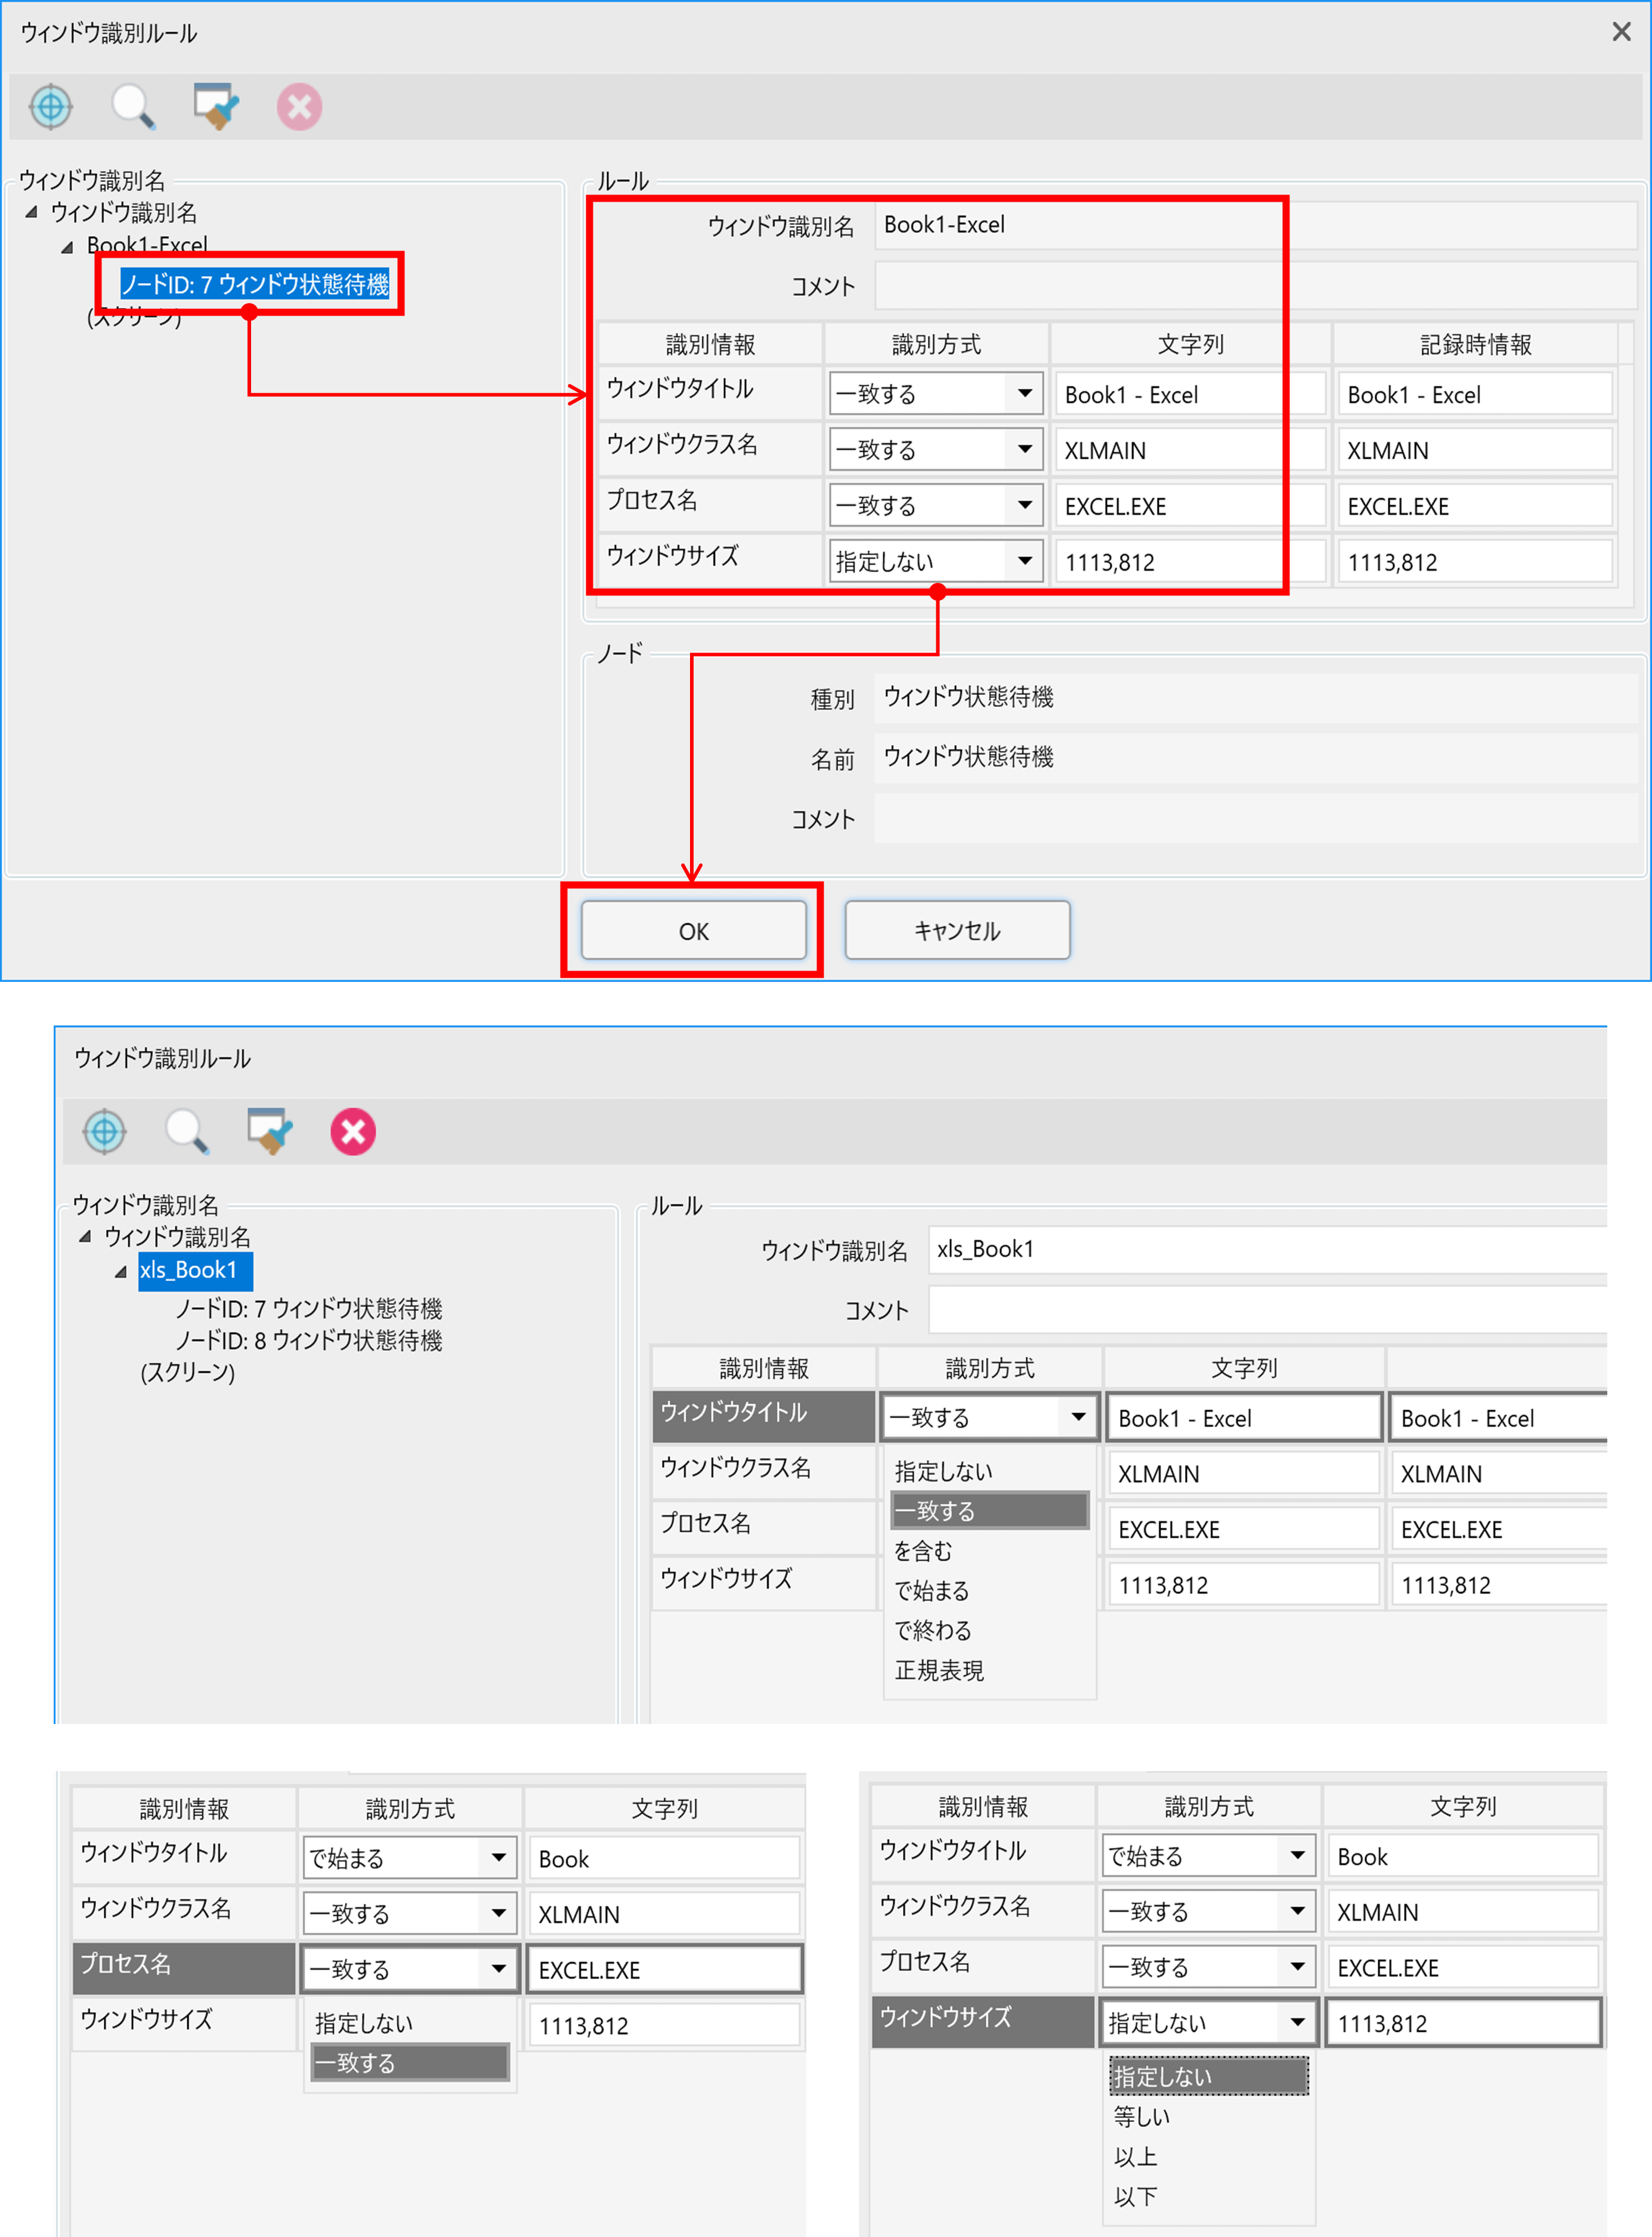This screenshot has width=1652, height=2237.
Task: Select the crosshair icon in the lower dialog
Action: pyautogui.click(x=105, y=1131)
